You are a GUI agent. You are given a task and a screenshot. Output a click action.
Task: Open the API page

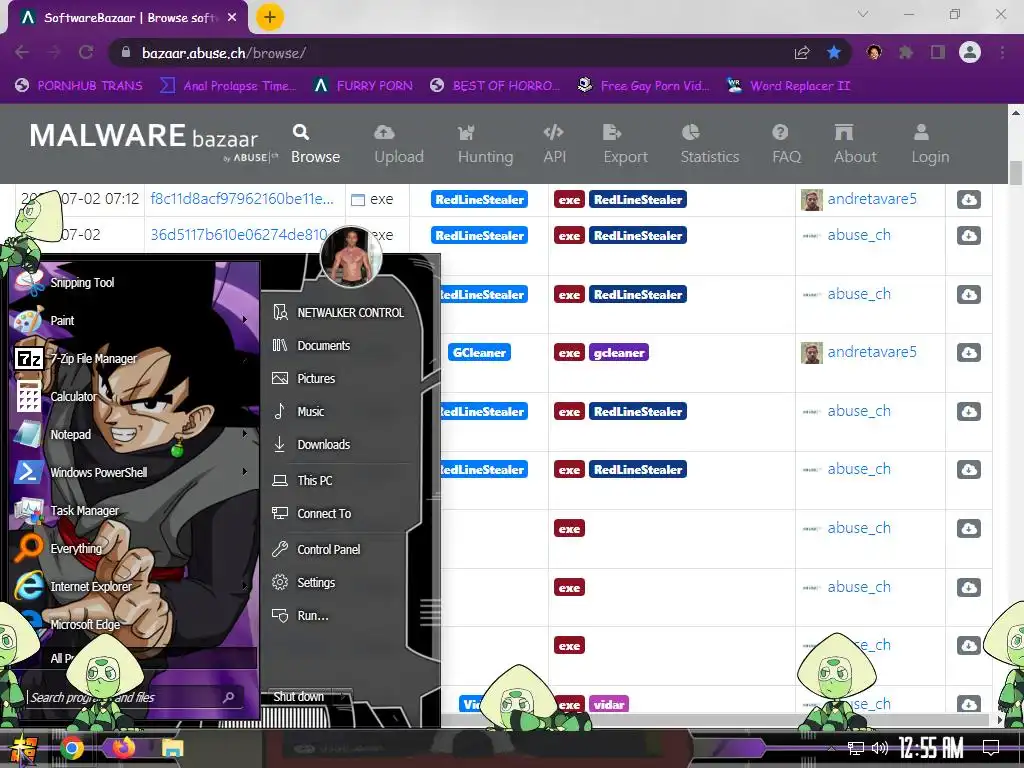point(554,144)
